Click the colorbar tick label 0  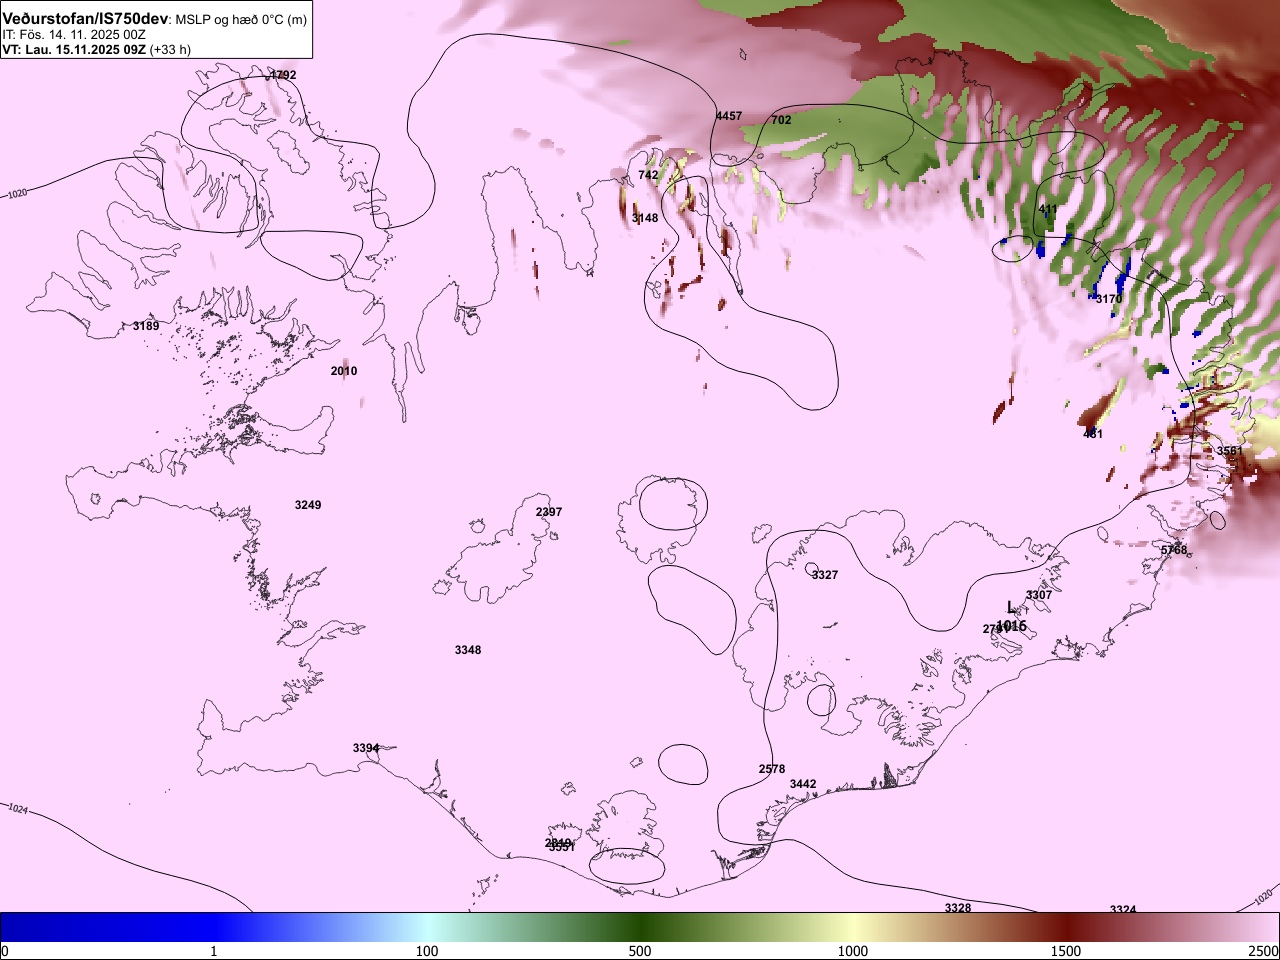(x=5, y=950)
